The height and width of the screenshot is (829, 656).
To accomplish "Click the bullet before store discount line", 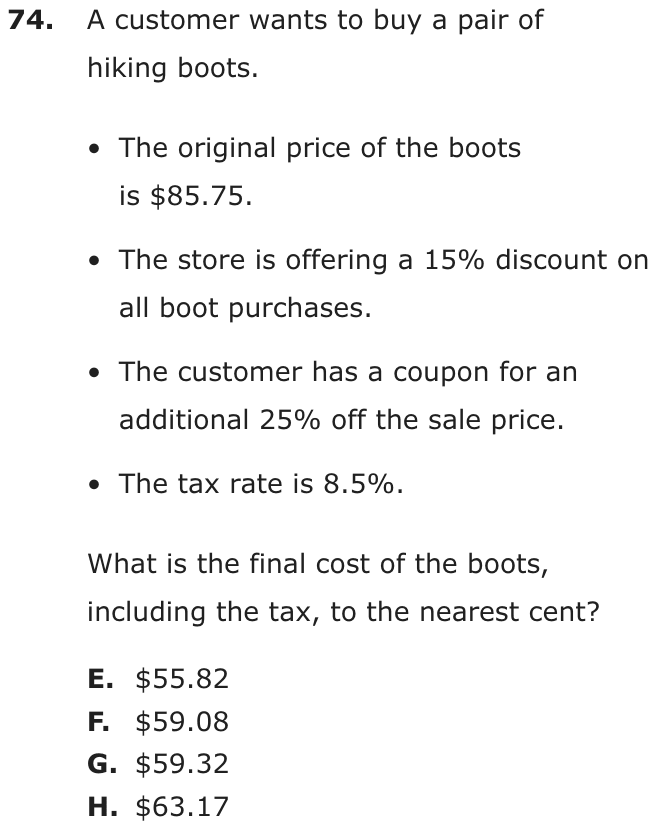I will 95,261.
